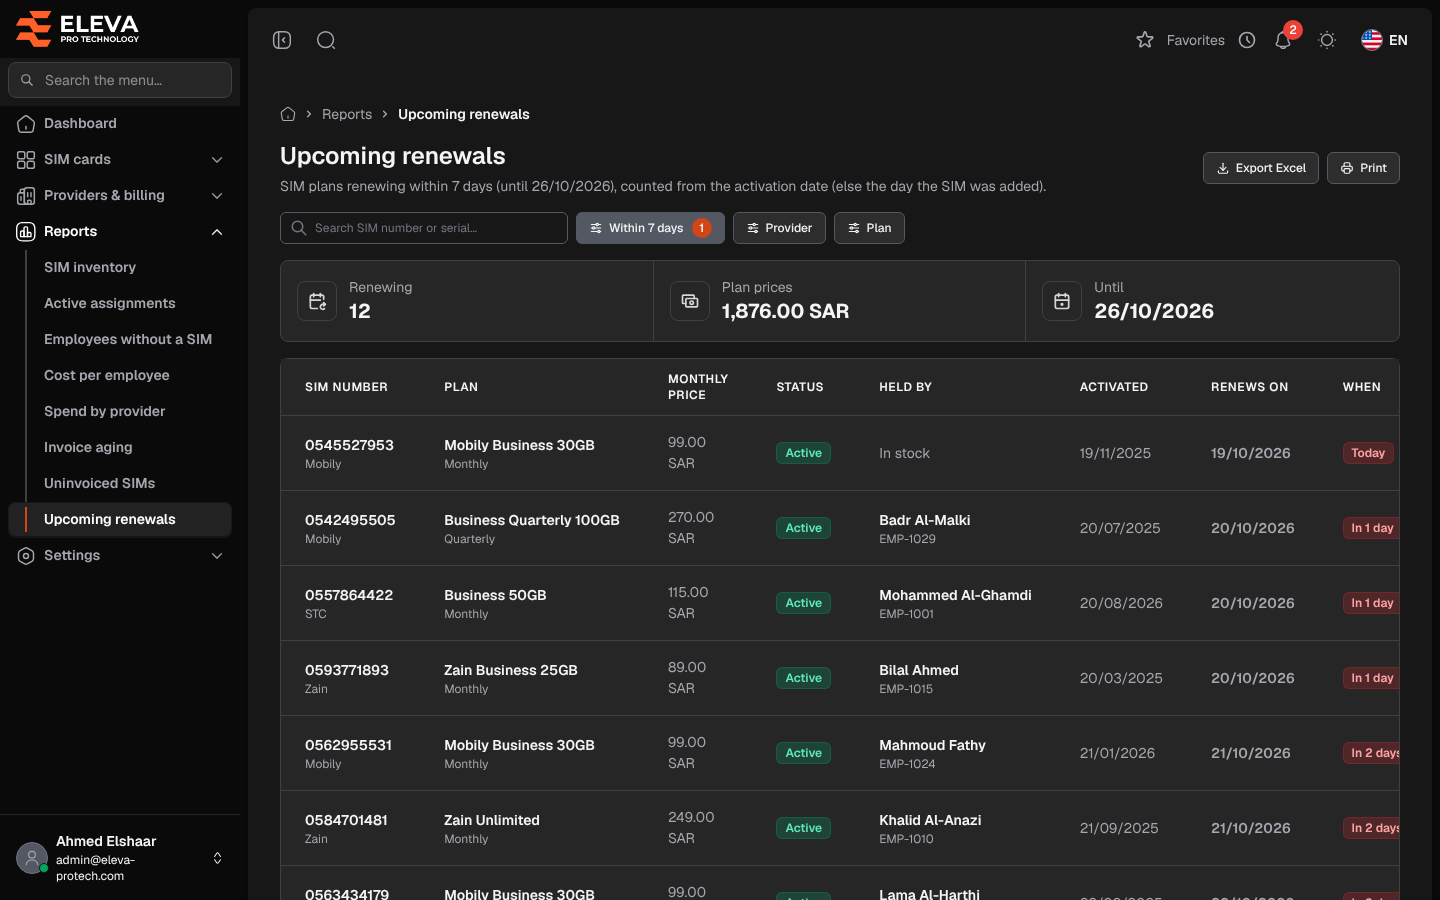This screenshot has width=1440, height=900.
Task: Open Active assignments report
Action: pos(110,303)
